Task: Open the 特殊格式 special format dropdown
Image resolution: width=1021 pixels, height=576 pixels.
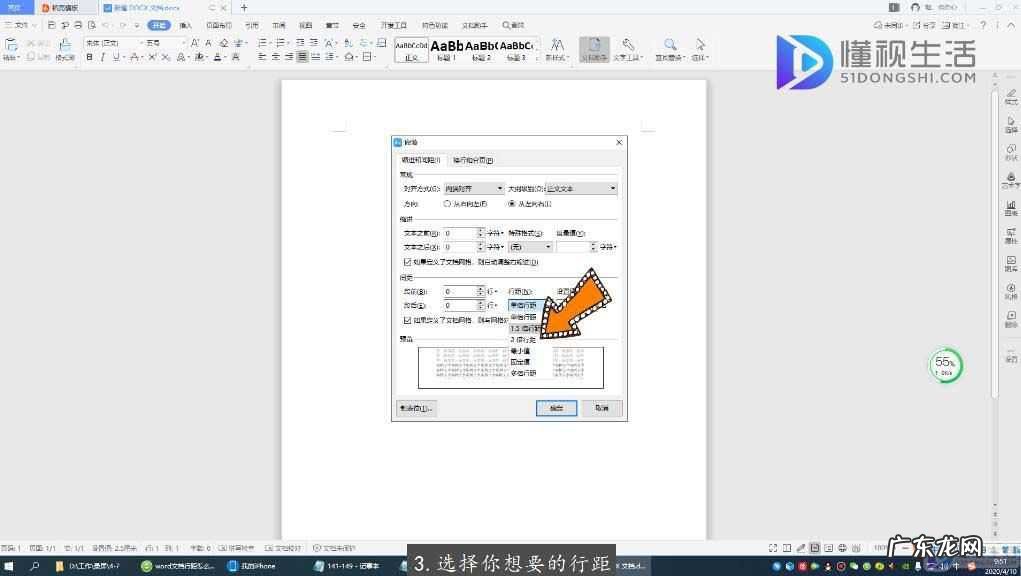Action: point(547,246)
